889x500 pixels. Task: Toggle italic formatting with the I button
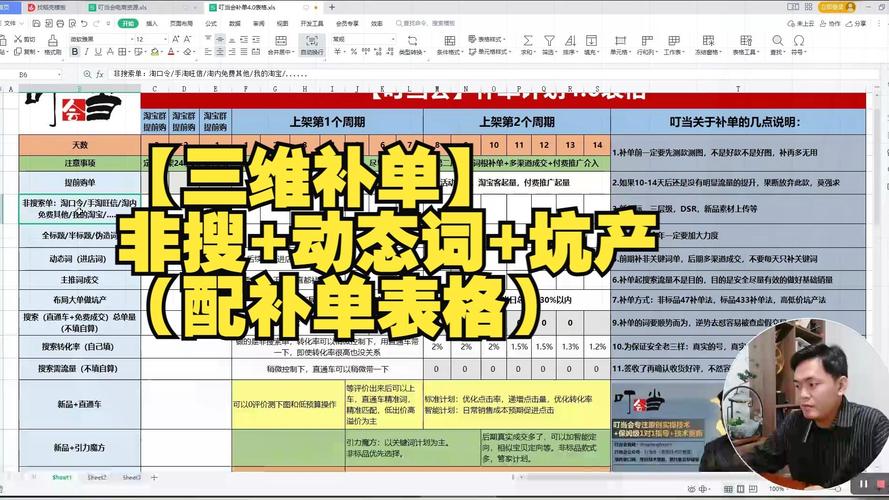tap(86, 52)
